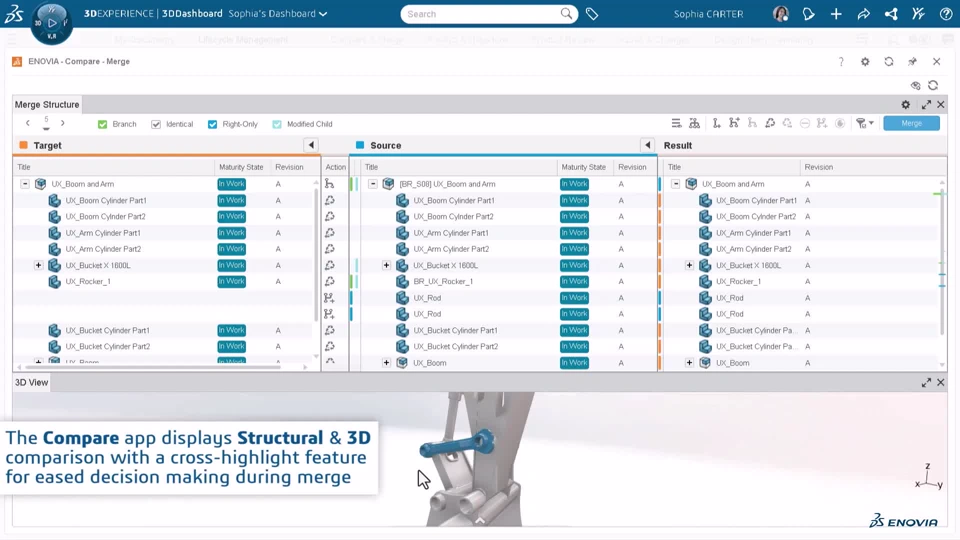Open the 3DEXPERIENCE compass

(x=51, y=23)
